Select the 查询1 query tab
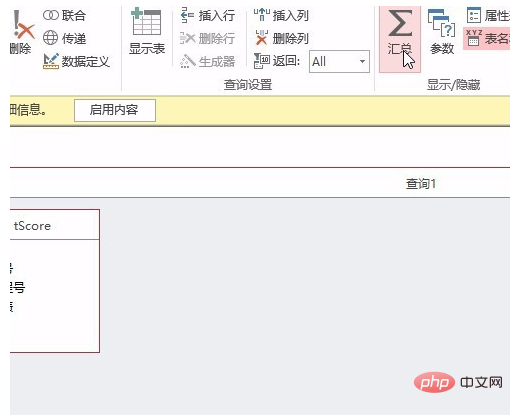The image size is (513, 415). click(x=421, y=183)
